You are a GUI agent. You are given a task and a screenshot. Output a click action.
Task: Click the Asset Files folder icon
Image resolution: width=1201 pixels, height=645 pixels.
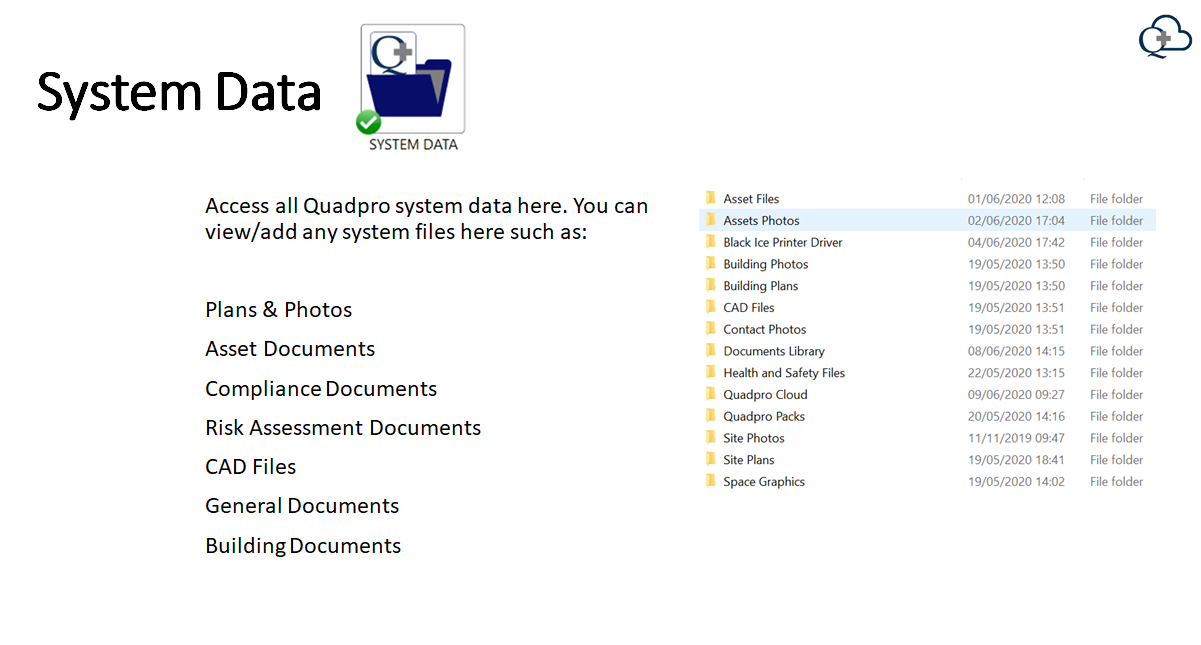point(711,198)
